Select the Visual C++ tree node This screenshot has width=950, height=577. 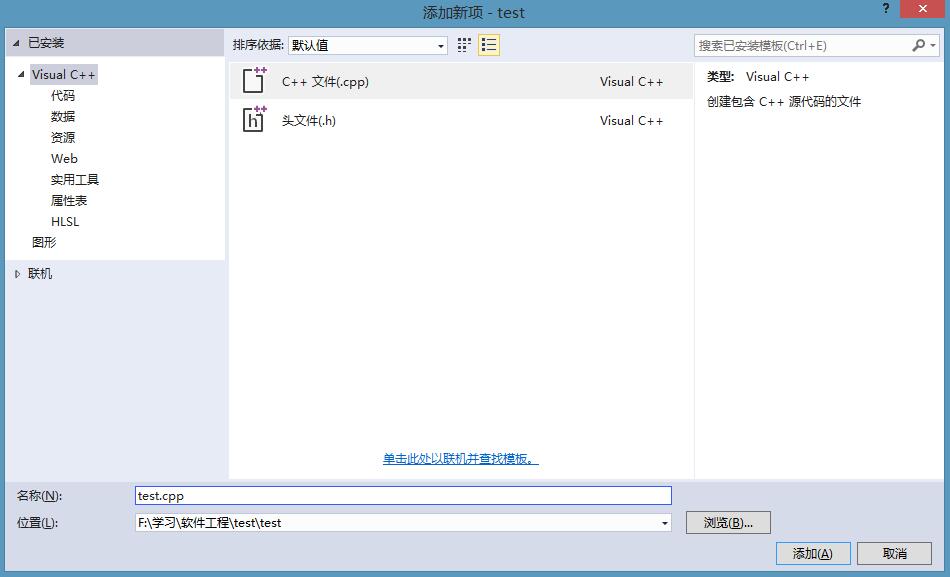tap(64, 75)
